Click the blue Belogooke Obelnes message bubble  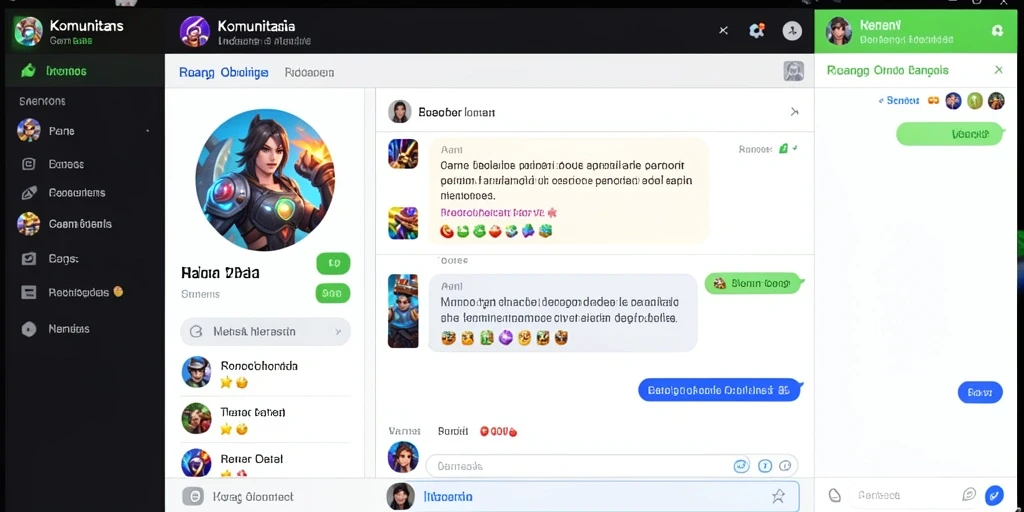pos(718,391)
